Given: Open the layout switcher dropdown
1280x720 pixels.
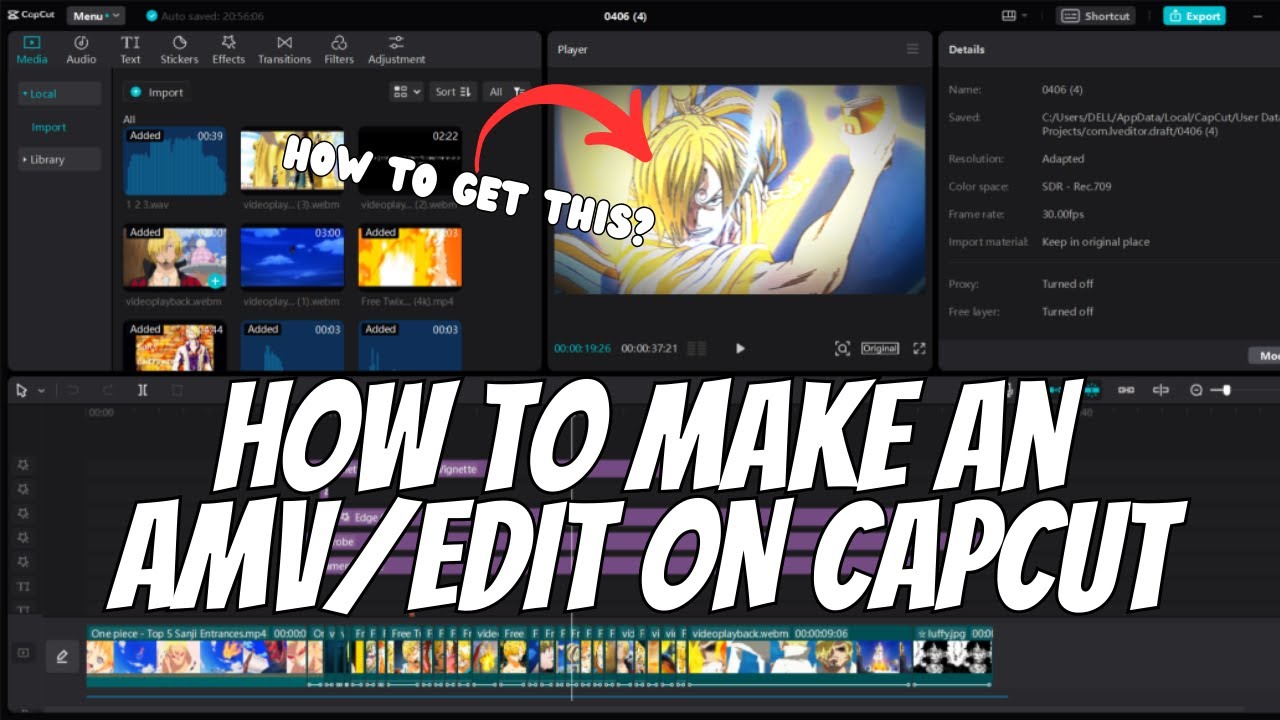Looking at the screenshot, I should [1014, 16].
